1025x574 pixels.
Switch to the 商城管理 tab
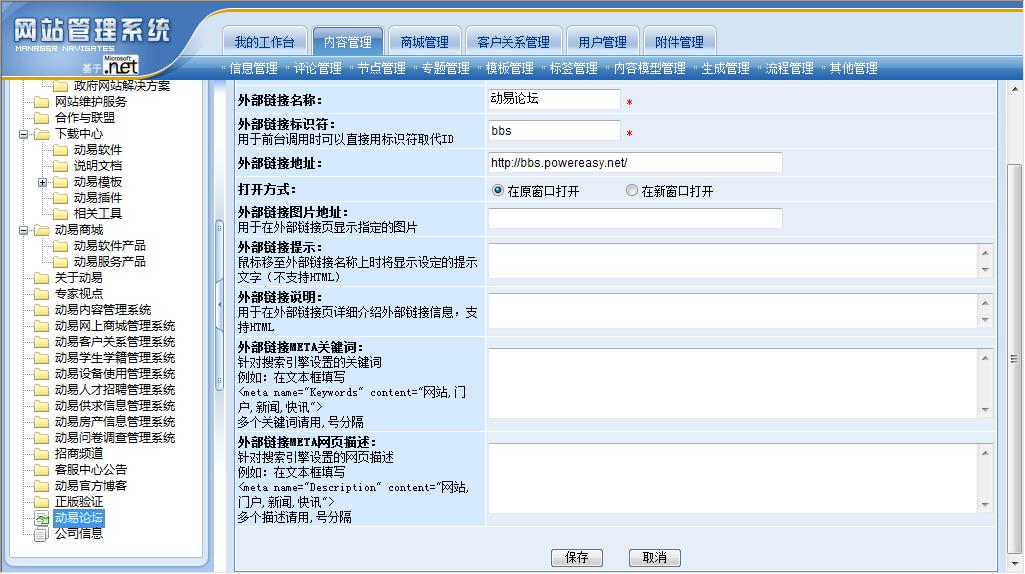coord(424,42)
